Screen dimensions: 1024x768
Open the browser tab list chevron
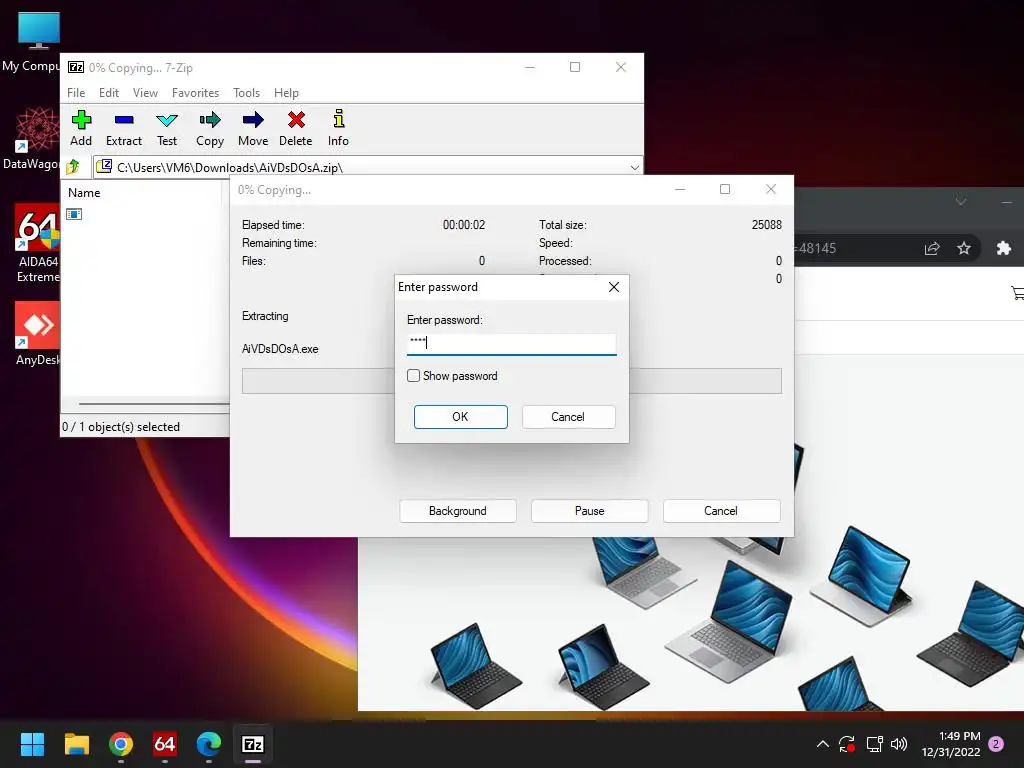point(961,201)
